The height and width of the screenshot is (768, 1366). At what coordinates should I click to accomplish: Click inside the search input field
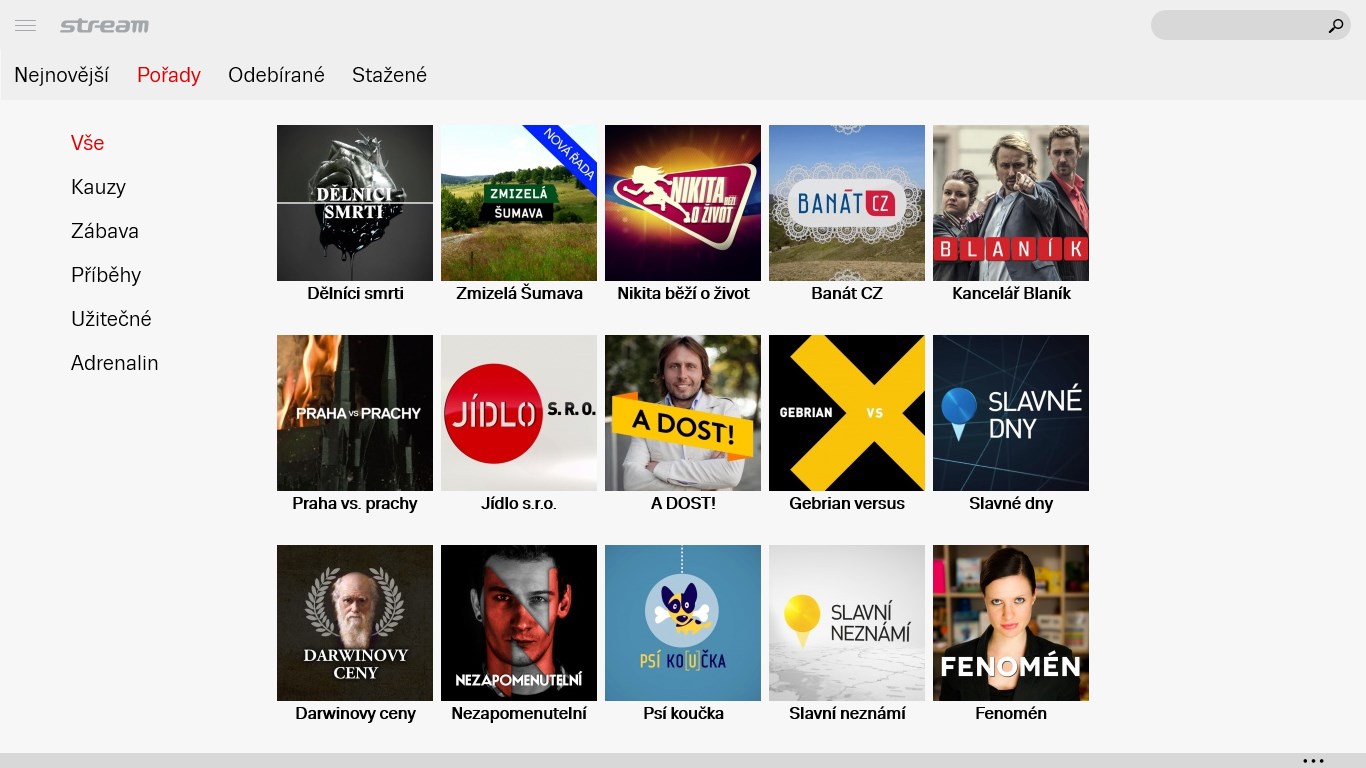tap(1240, 26)
